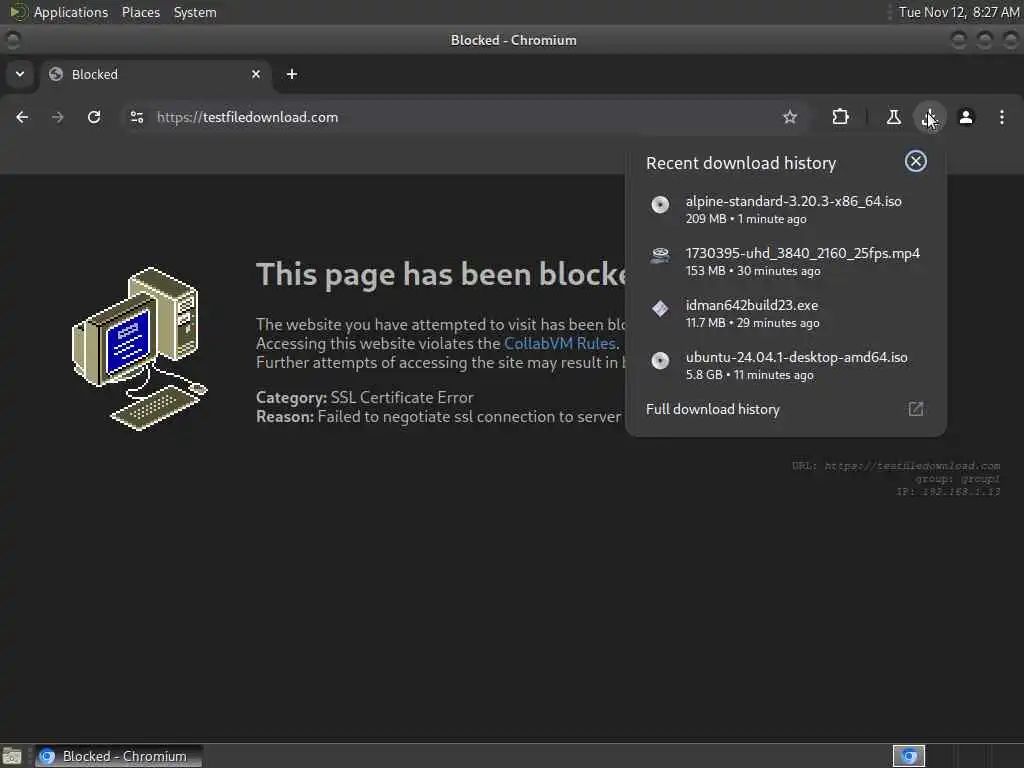Open alpine-standard-3.20.3-x86_64.iso download

pyautogui.click(x=786, y=209)
